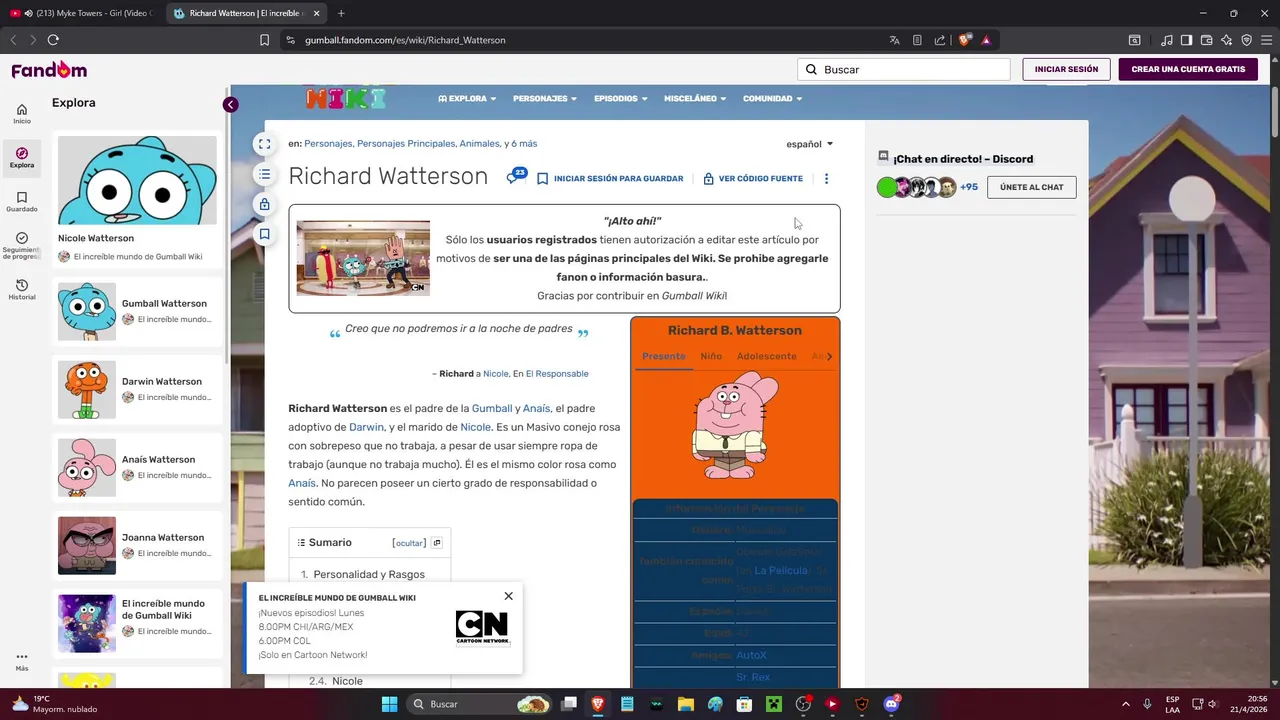This screenshot has height=720, width=1280.
Task: Click the media music note icon
Action: tap(1167, 40)
